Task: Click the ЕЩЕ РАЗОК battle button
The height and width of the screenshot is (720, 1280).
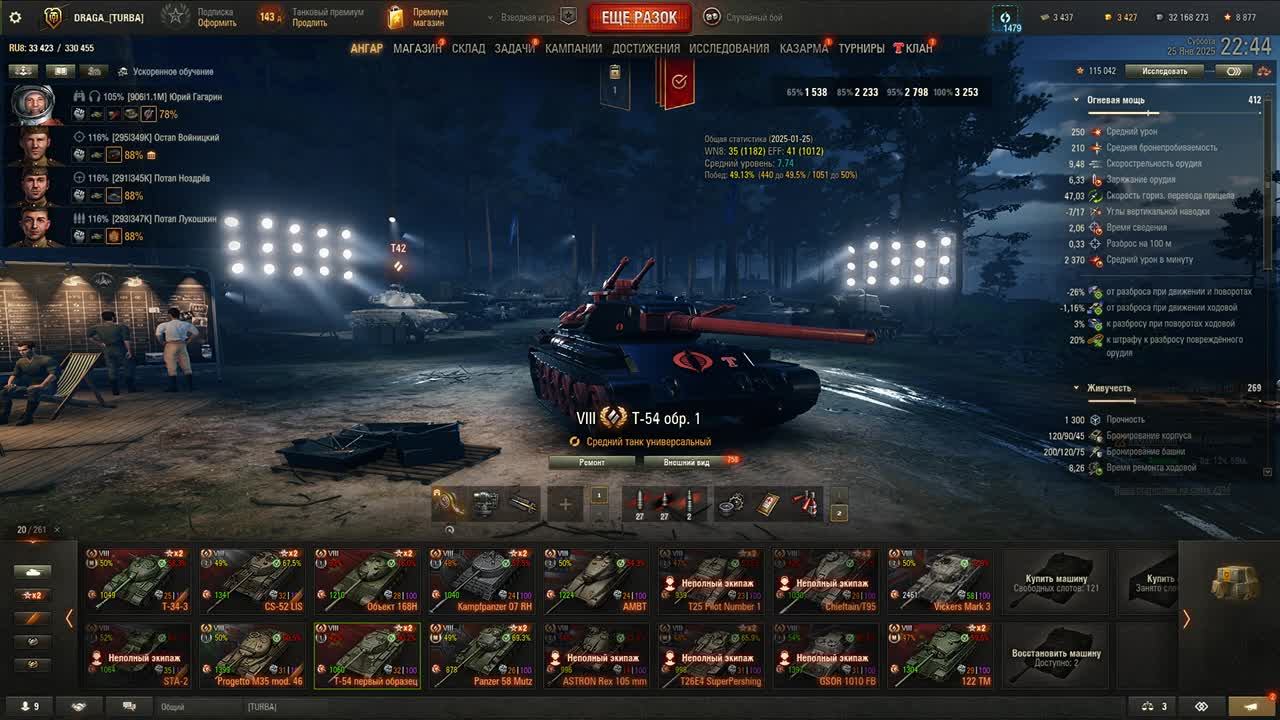Action: (x=639, y=17)
